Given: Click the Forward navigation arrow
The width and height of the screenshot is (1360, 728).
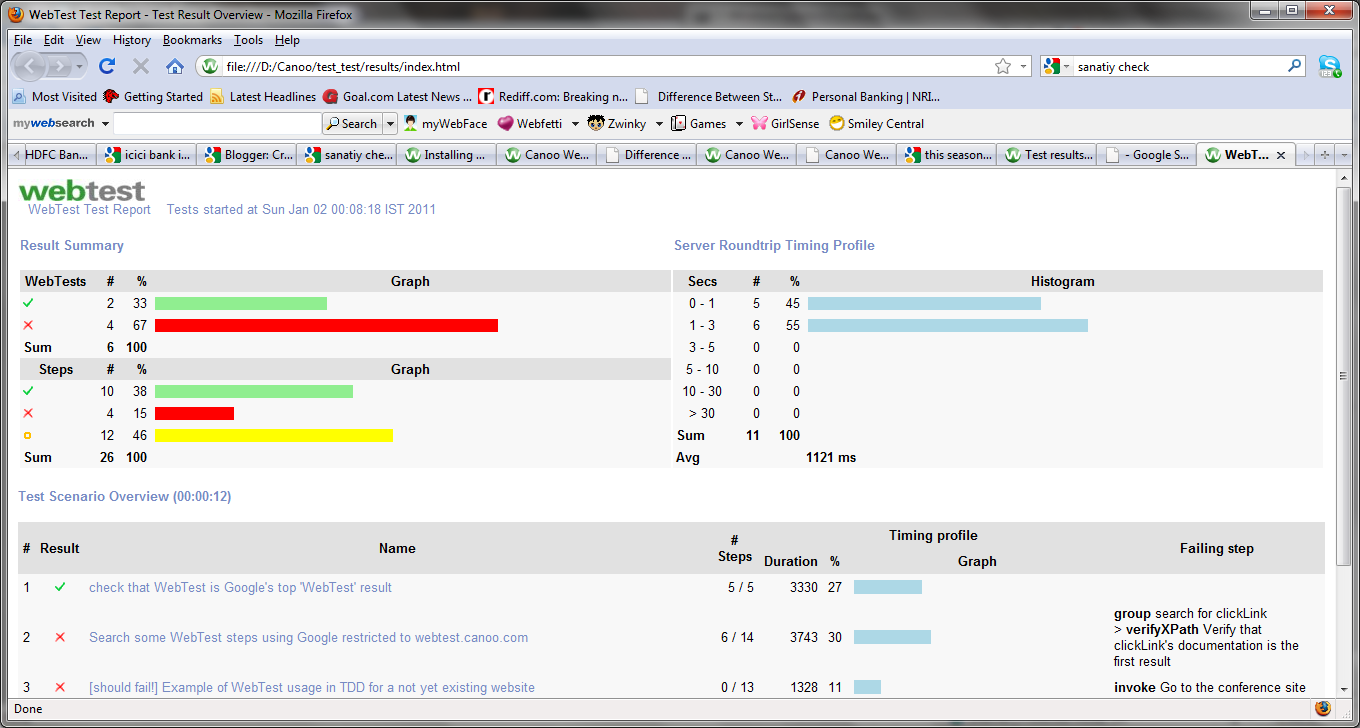Looking at the screenshot, I should click(60, 66).
